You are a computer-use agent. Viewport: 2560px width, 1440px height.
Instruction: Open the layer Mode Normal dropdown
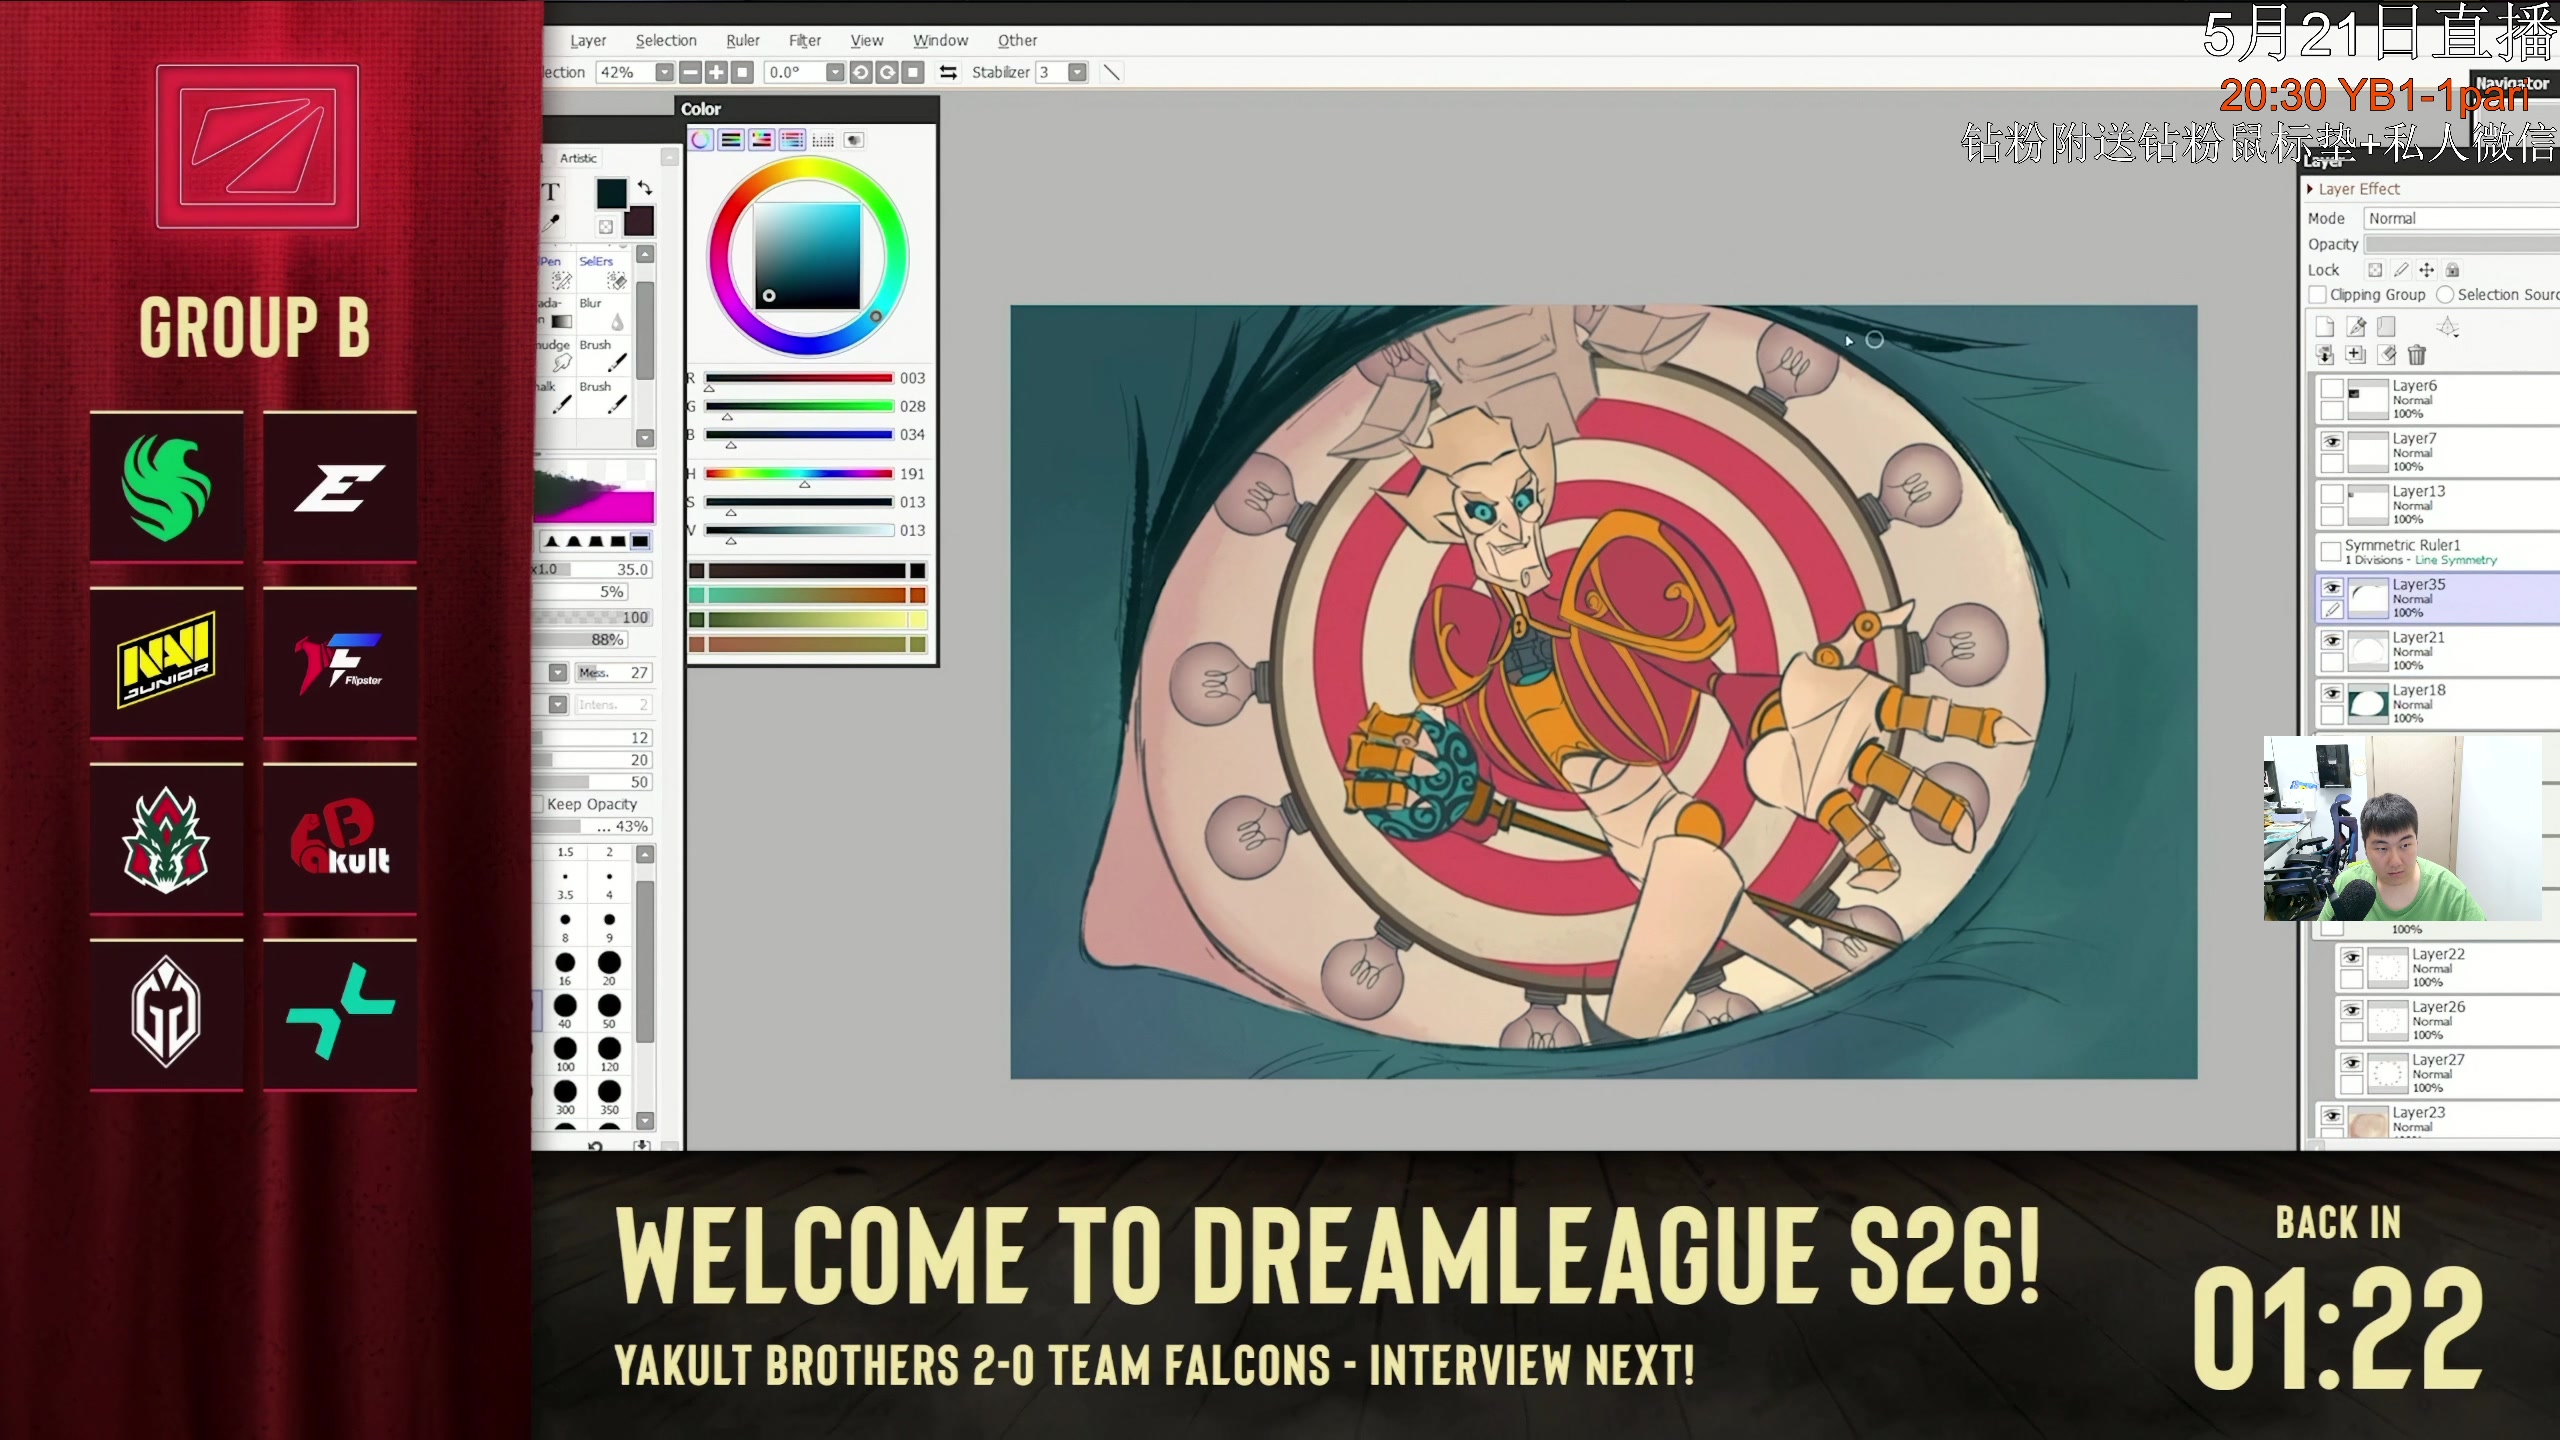[2462, 218]
